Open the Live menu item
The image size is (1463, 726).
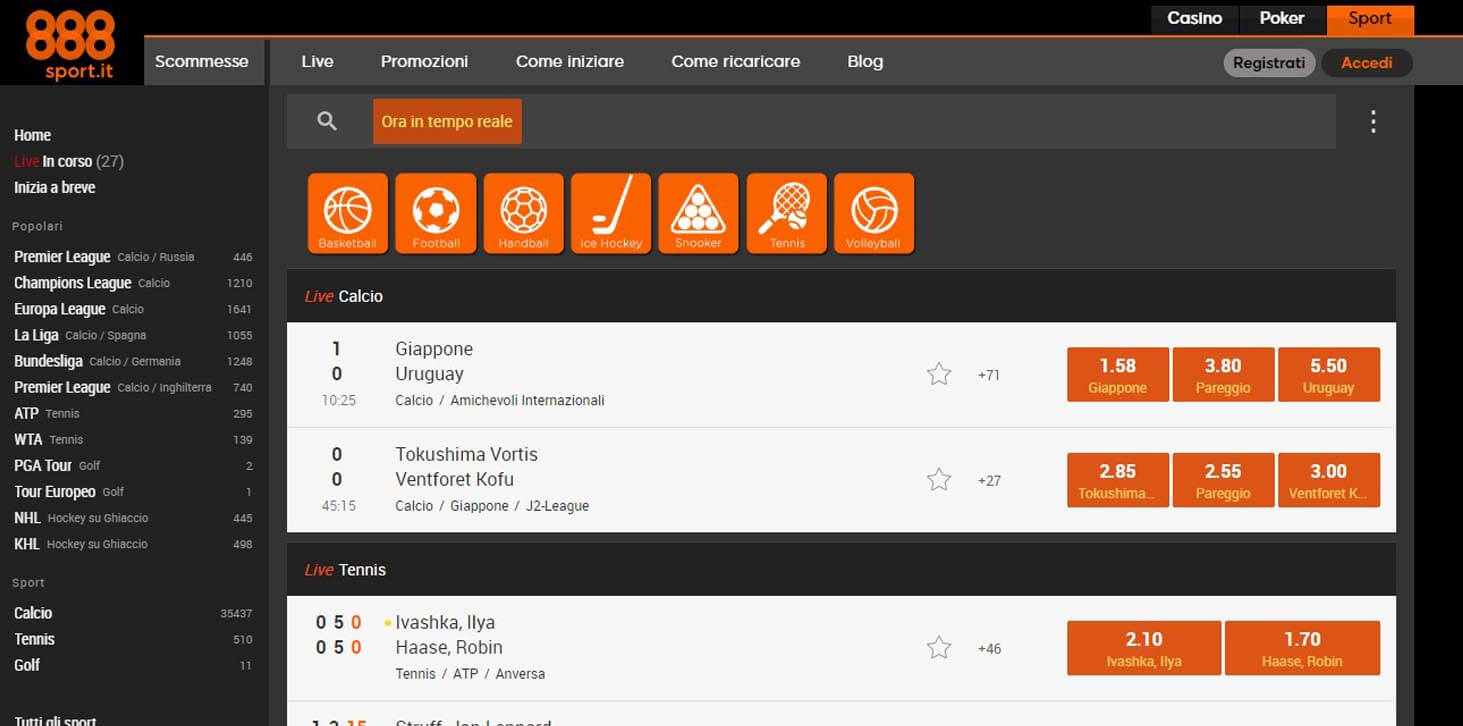(317, 61)
